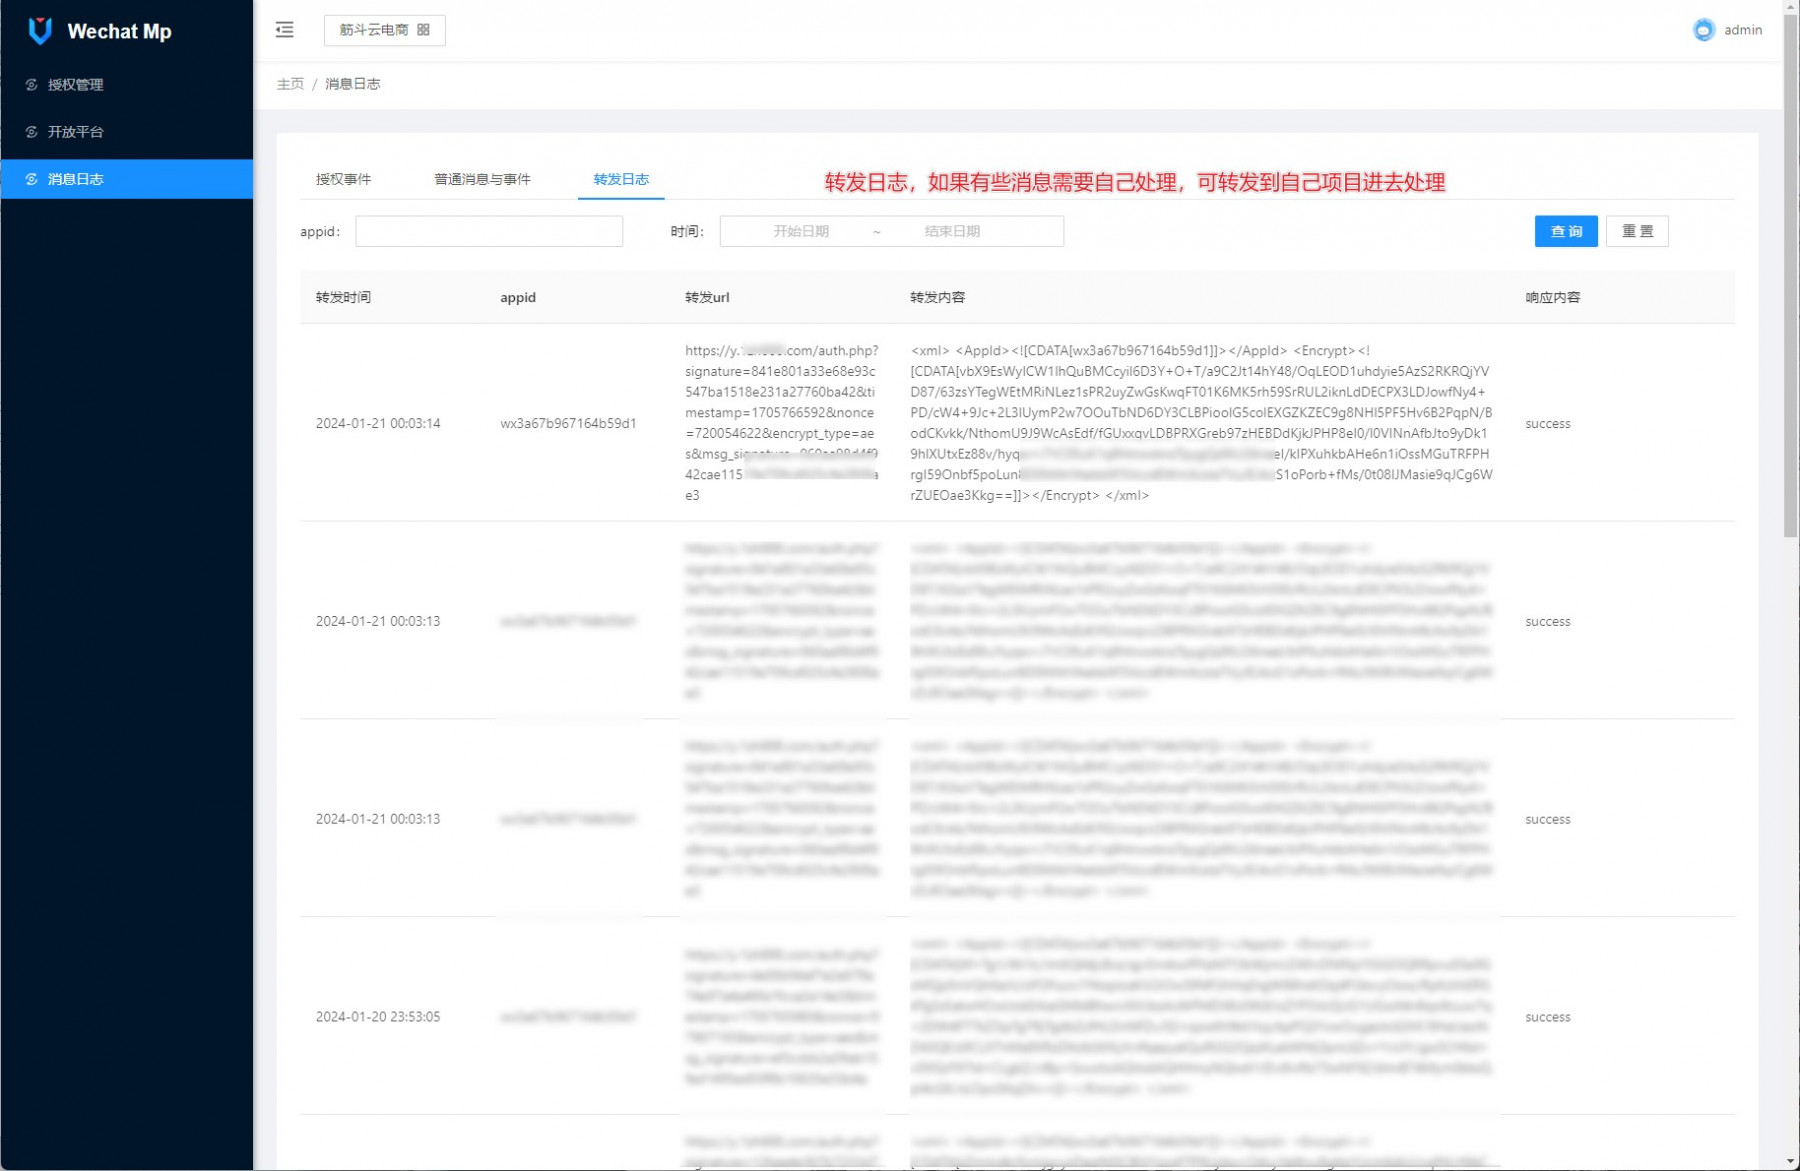Click the Wechat Mp logo icon
The width and height of the screenshot is (1800, 1171).
tap(40, 31)
